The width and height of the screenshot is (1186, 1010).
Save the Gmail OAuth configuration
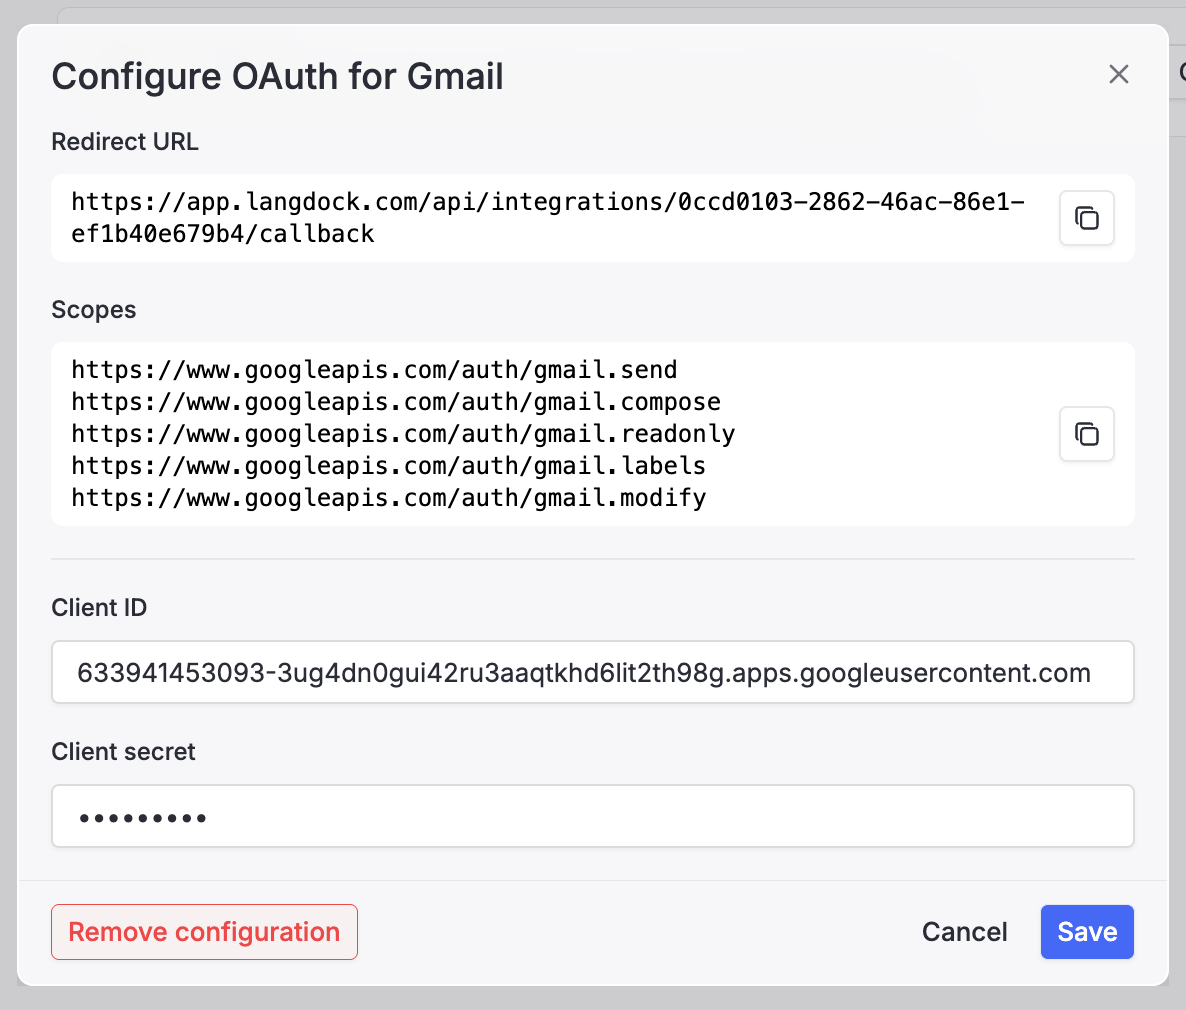1087,932
